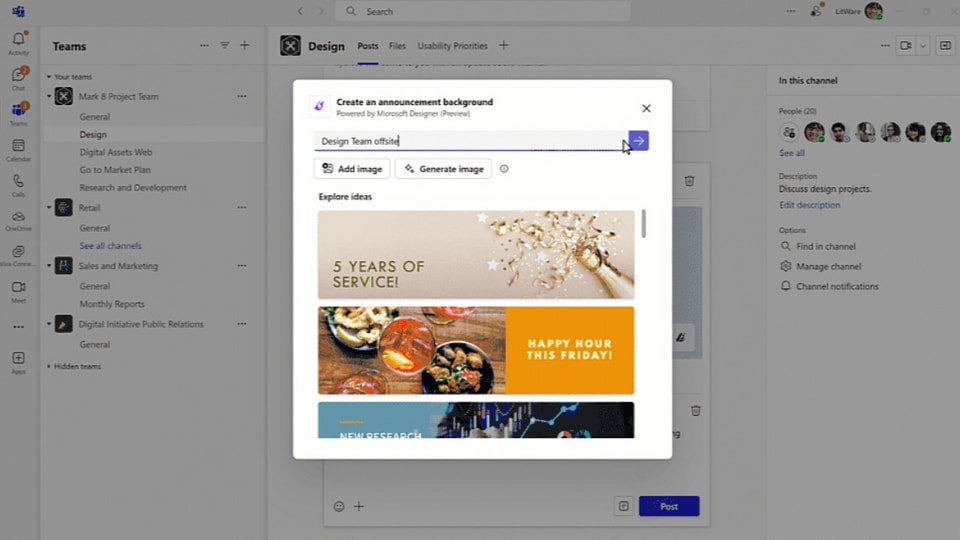Screen dimensions: 960x540
Task: Go forward with the navigation arrow
Action: [x=321, y=11]
